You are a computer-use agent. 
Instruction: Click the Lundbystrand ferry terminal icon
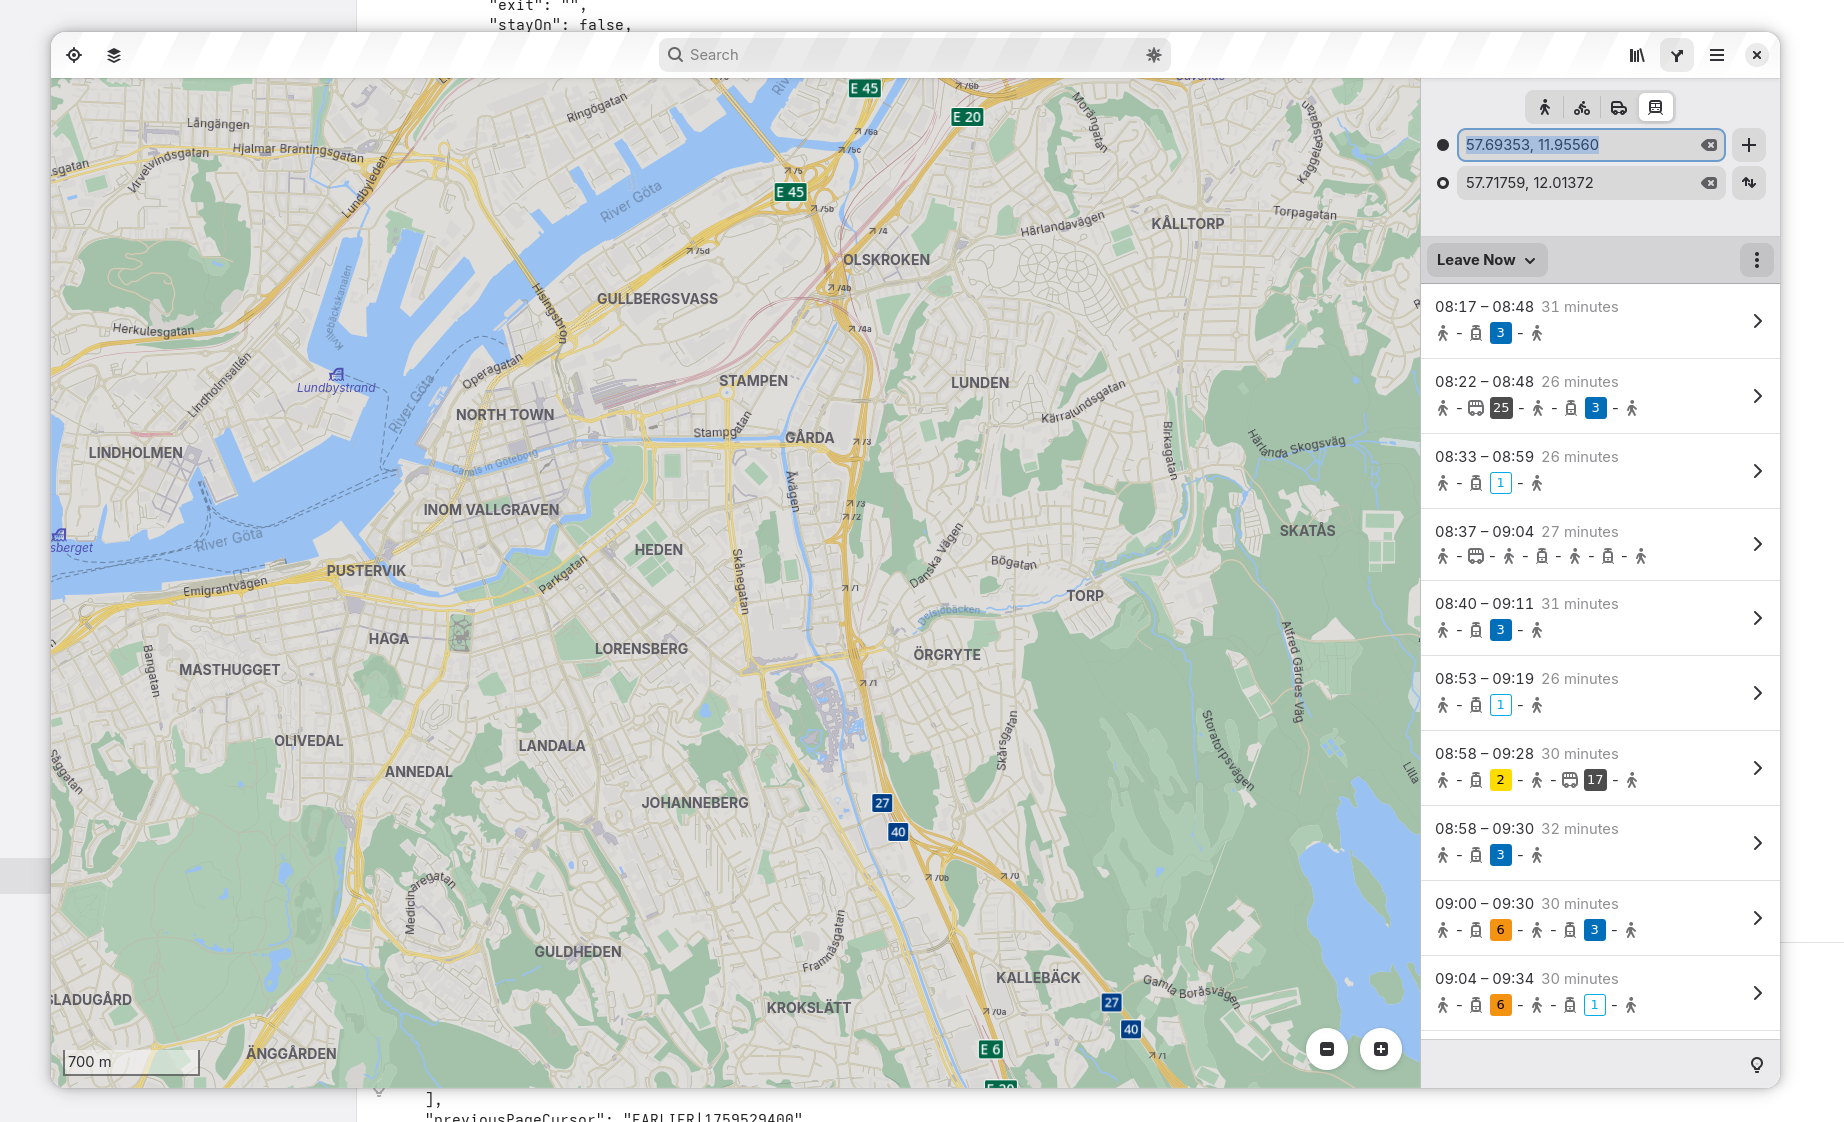[x=337, y=374]
